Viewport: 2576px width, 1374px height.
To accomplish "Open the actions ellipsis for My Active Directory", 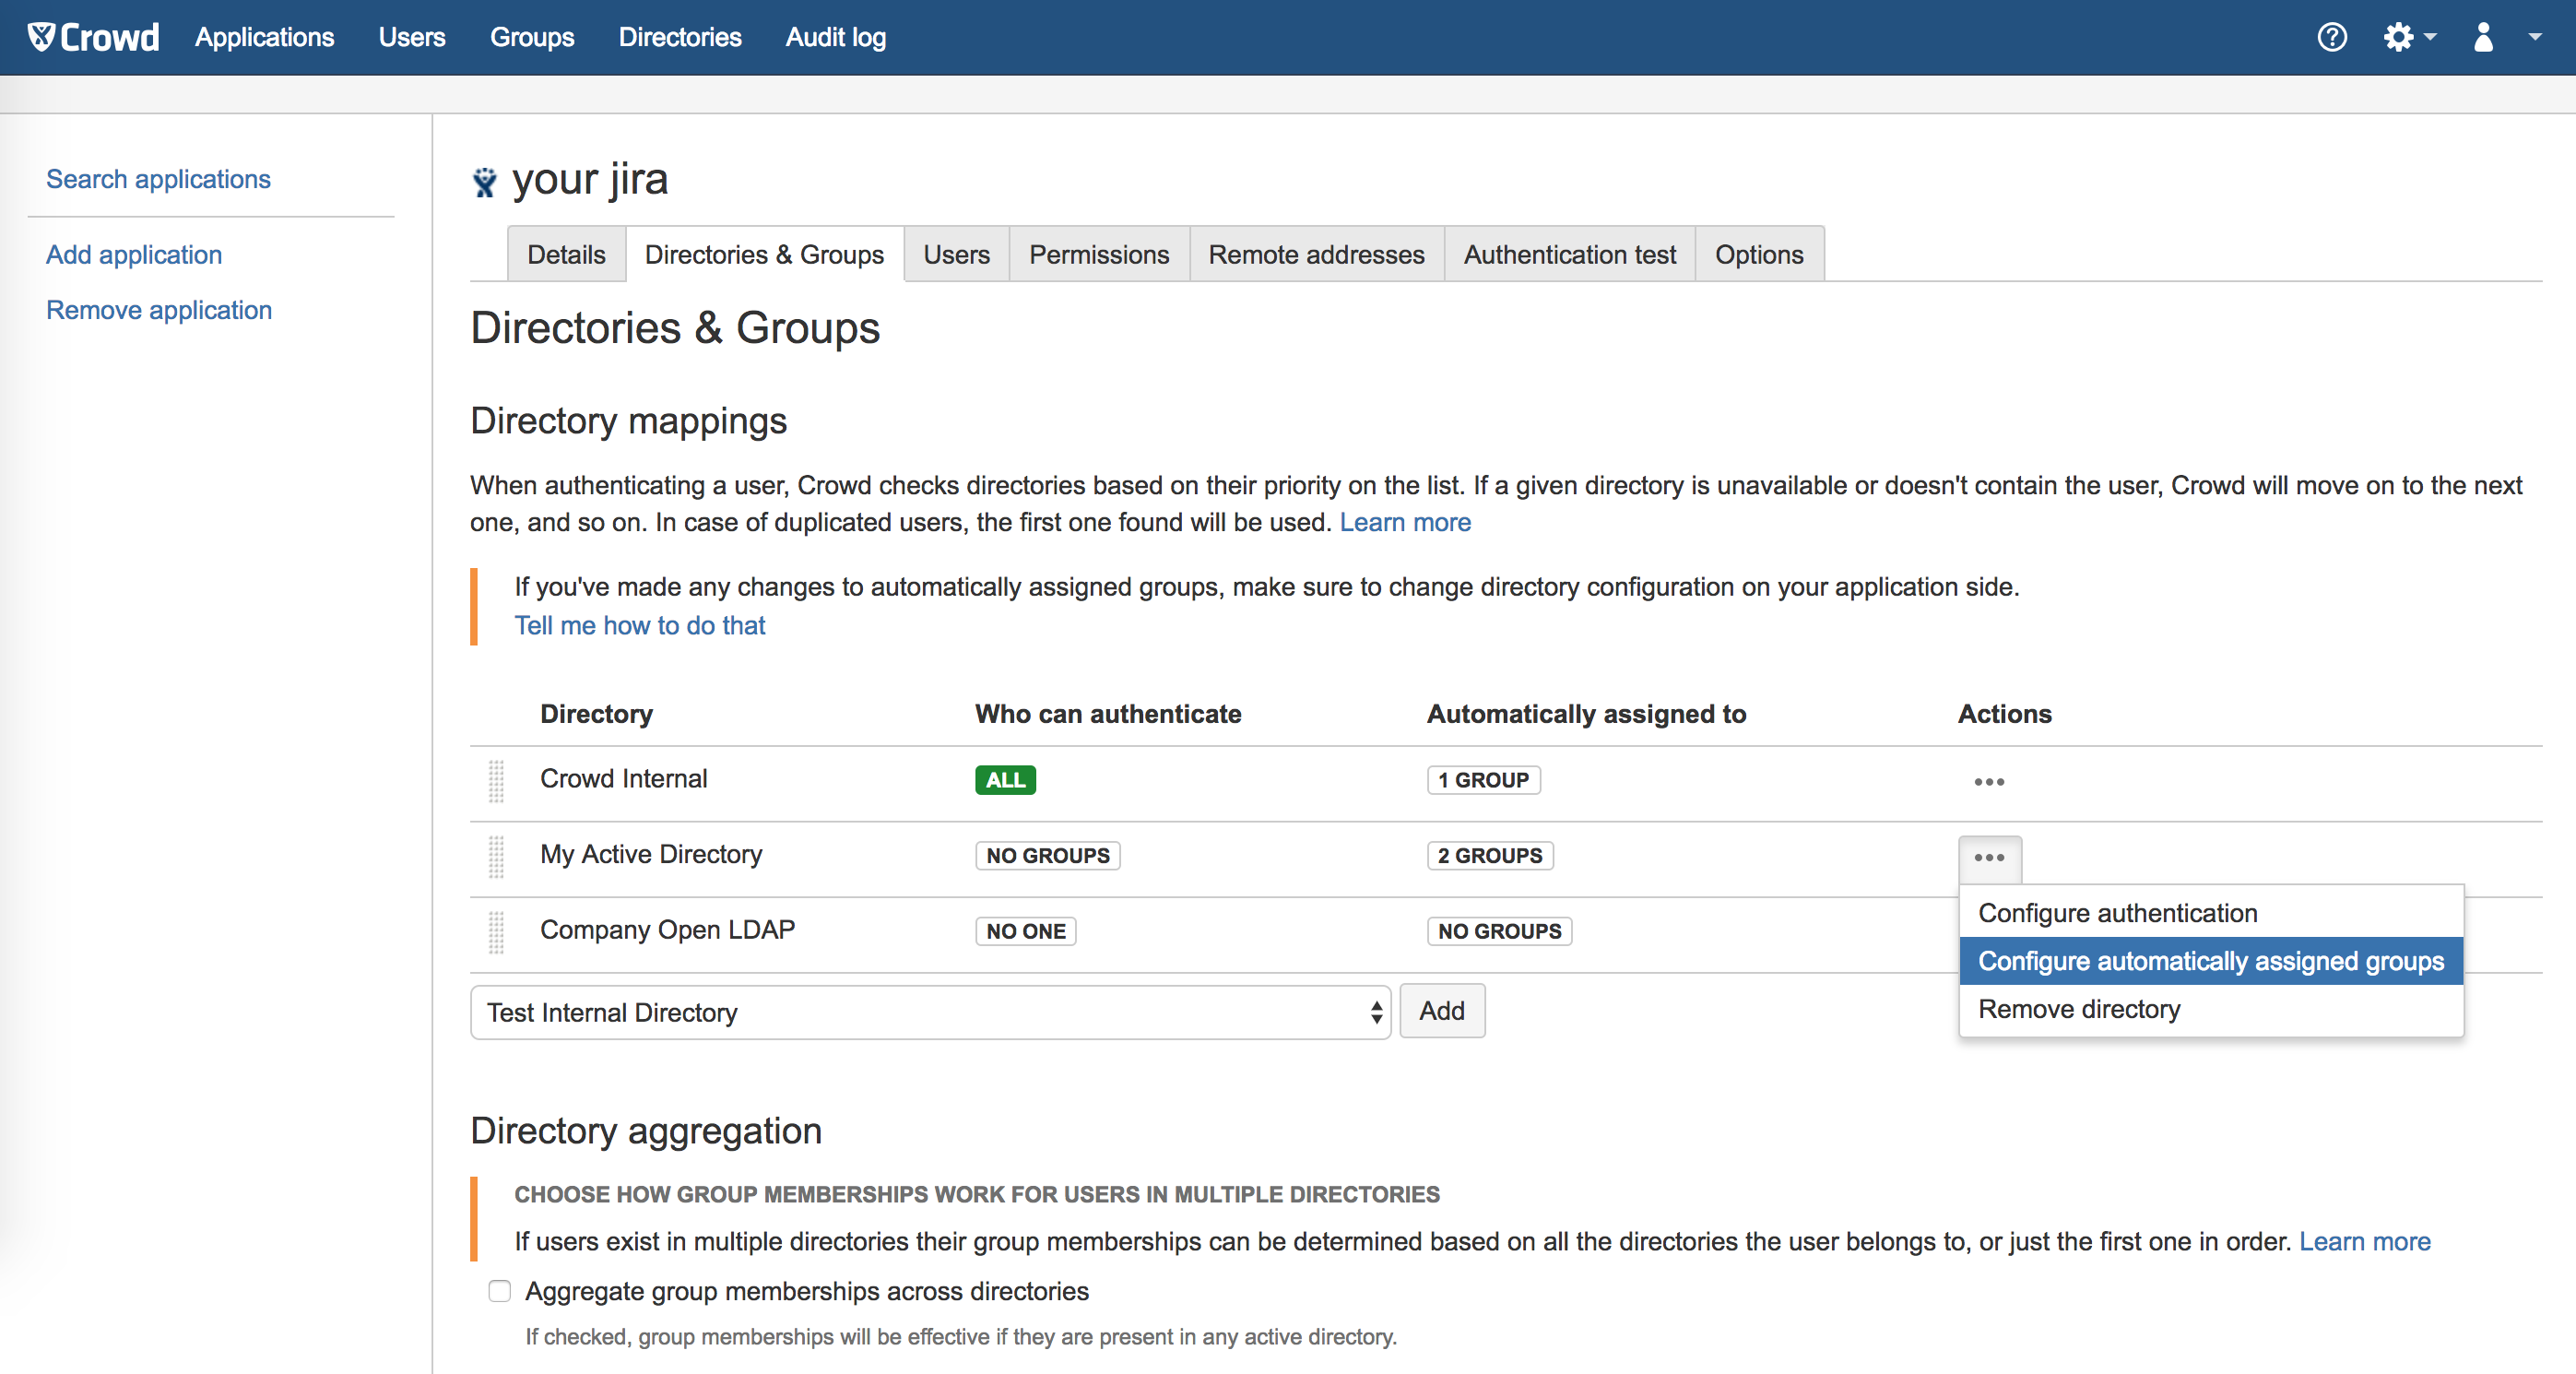I will pos(1990,857).
